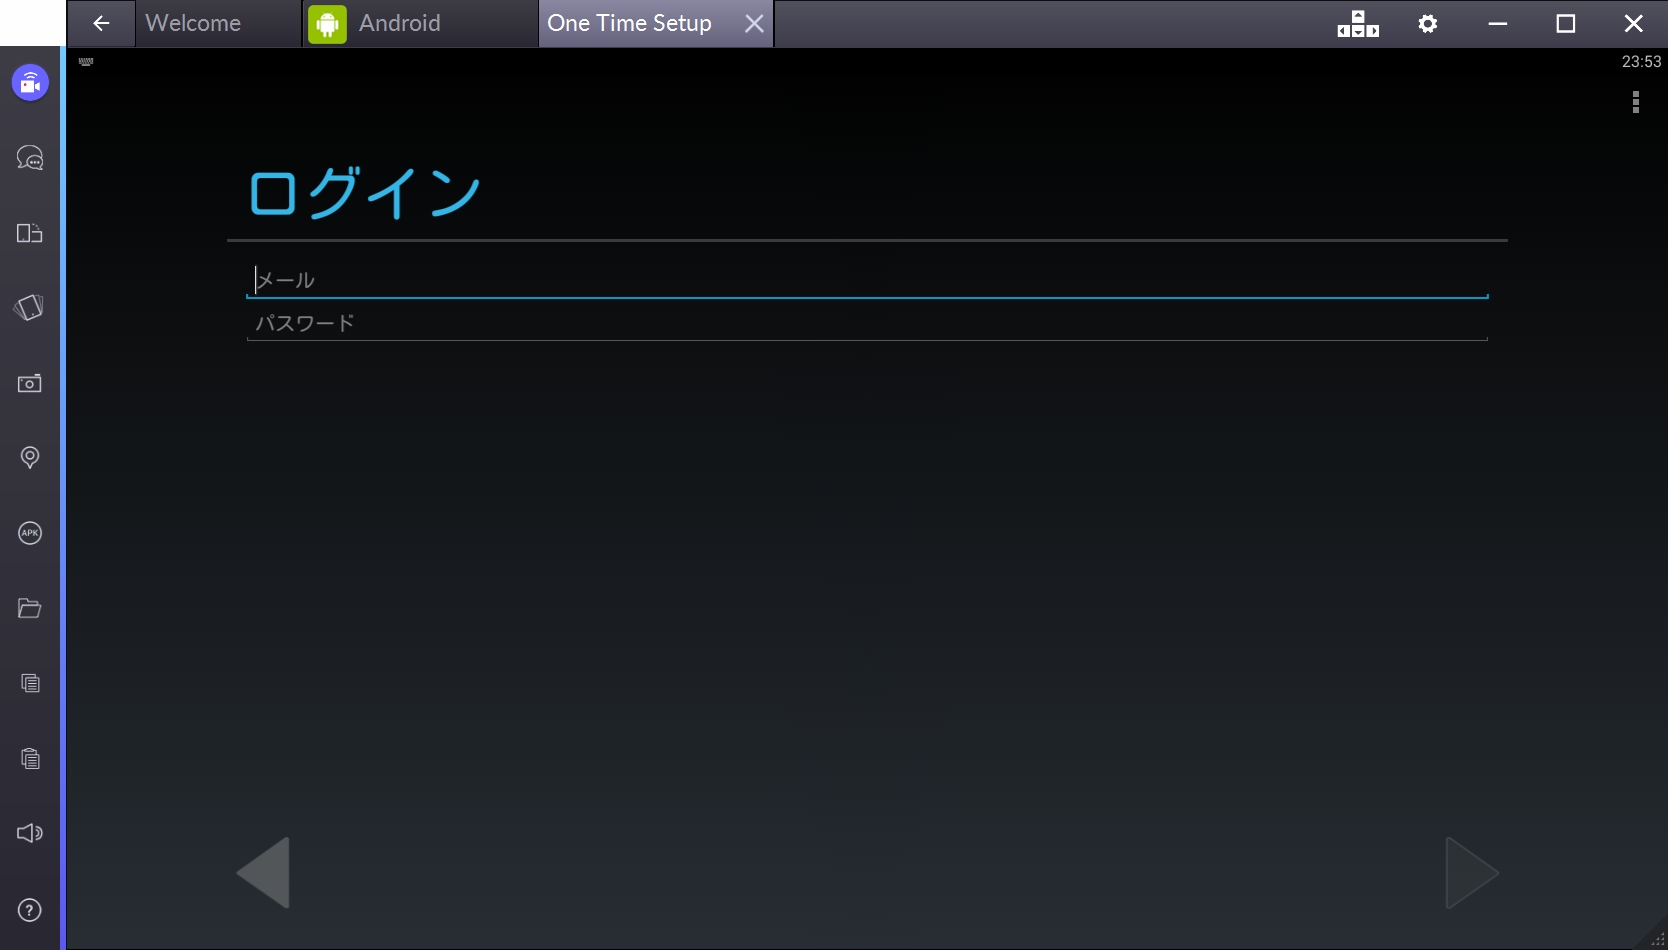Proceed with the right triangle next button
This screenshot has width=1668, height=950.
click(x=1472, y=873)
